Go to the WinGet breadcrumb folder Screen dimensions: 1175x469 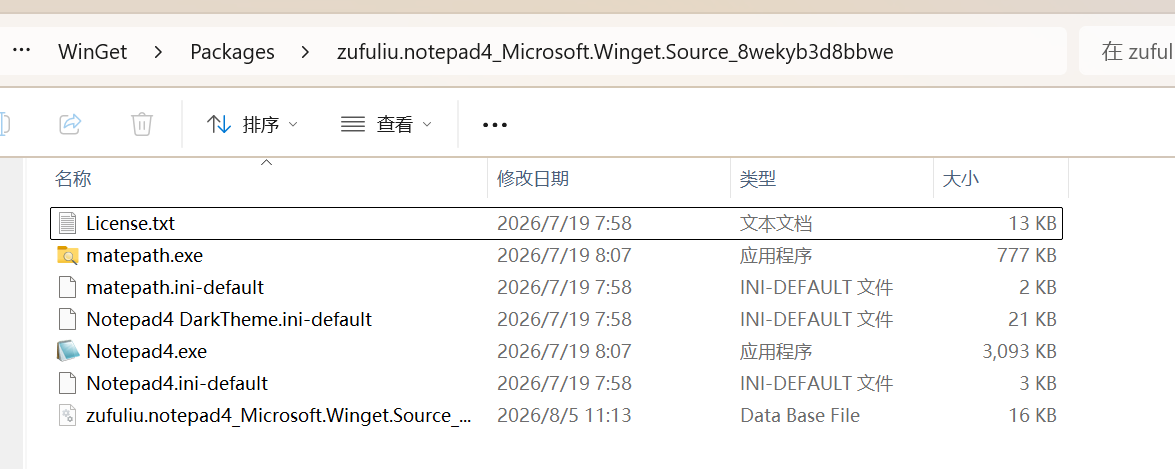pos(93,52)
